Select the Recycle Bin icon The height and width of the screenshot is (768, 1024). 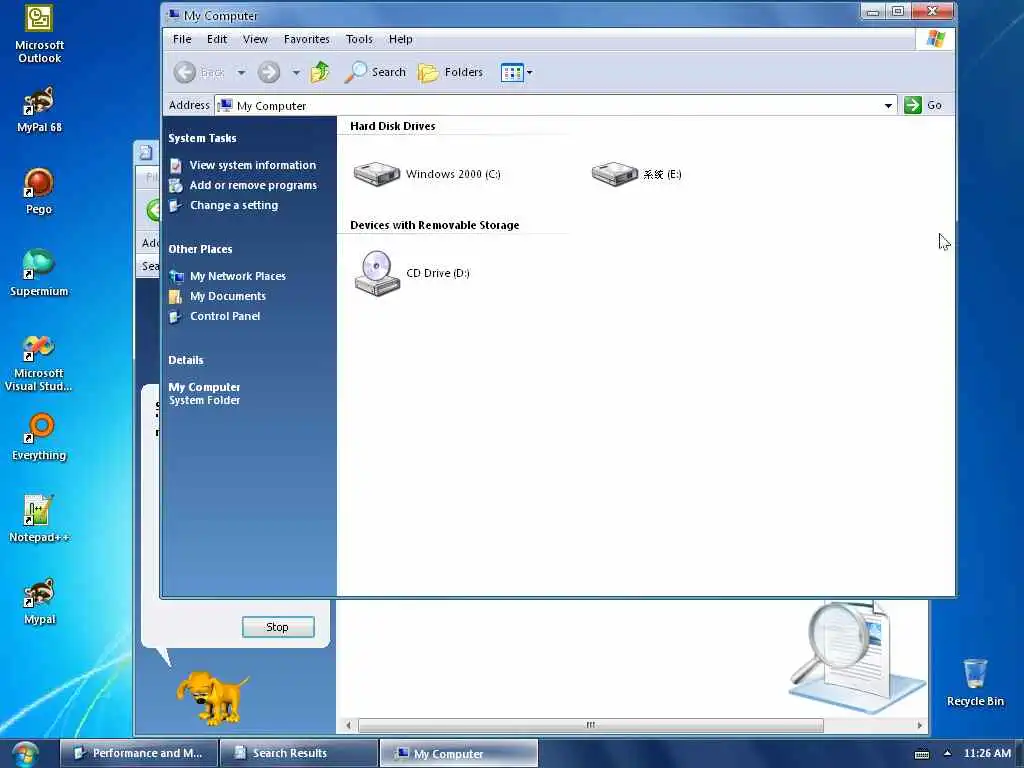(975, 682)
